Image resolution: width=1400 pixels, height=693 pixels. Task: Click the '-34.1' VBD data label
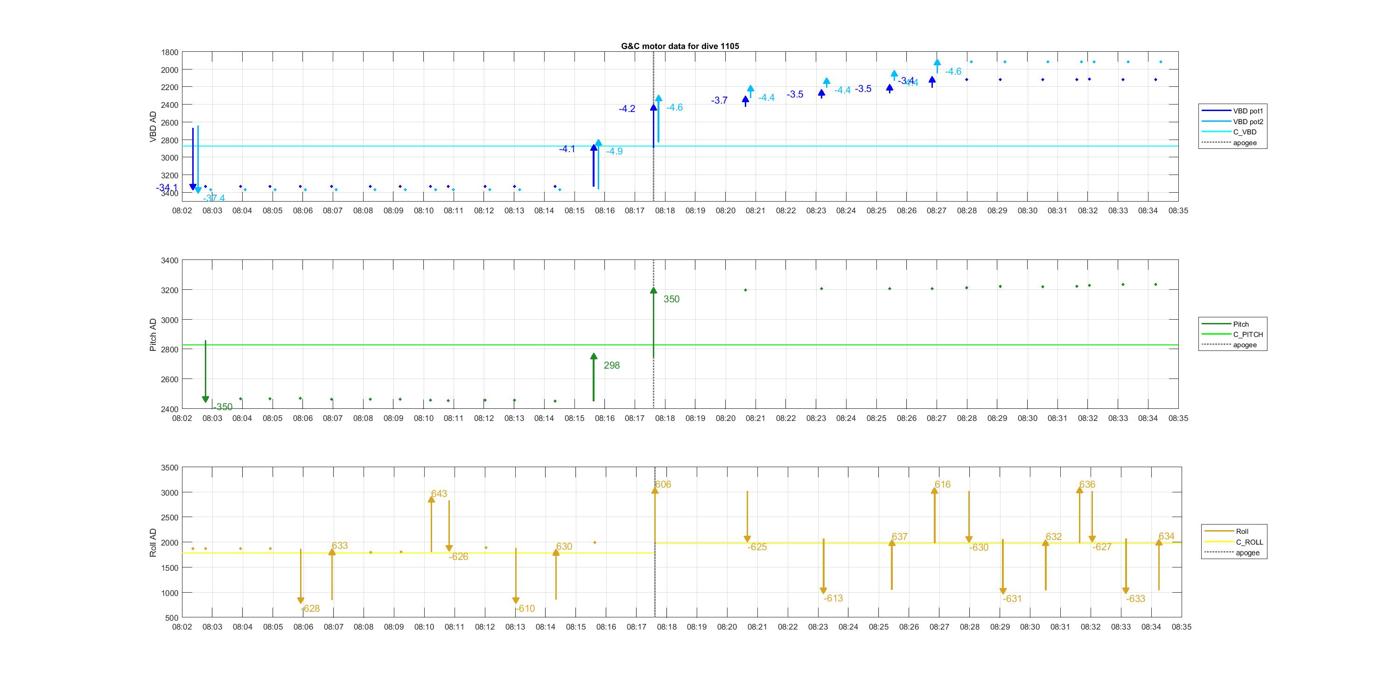(167, 188)
